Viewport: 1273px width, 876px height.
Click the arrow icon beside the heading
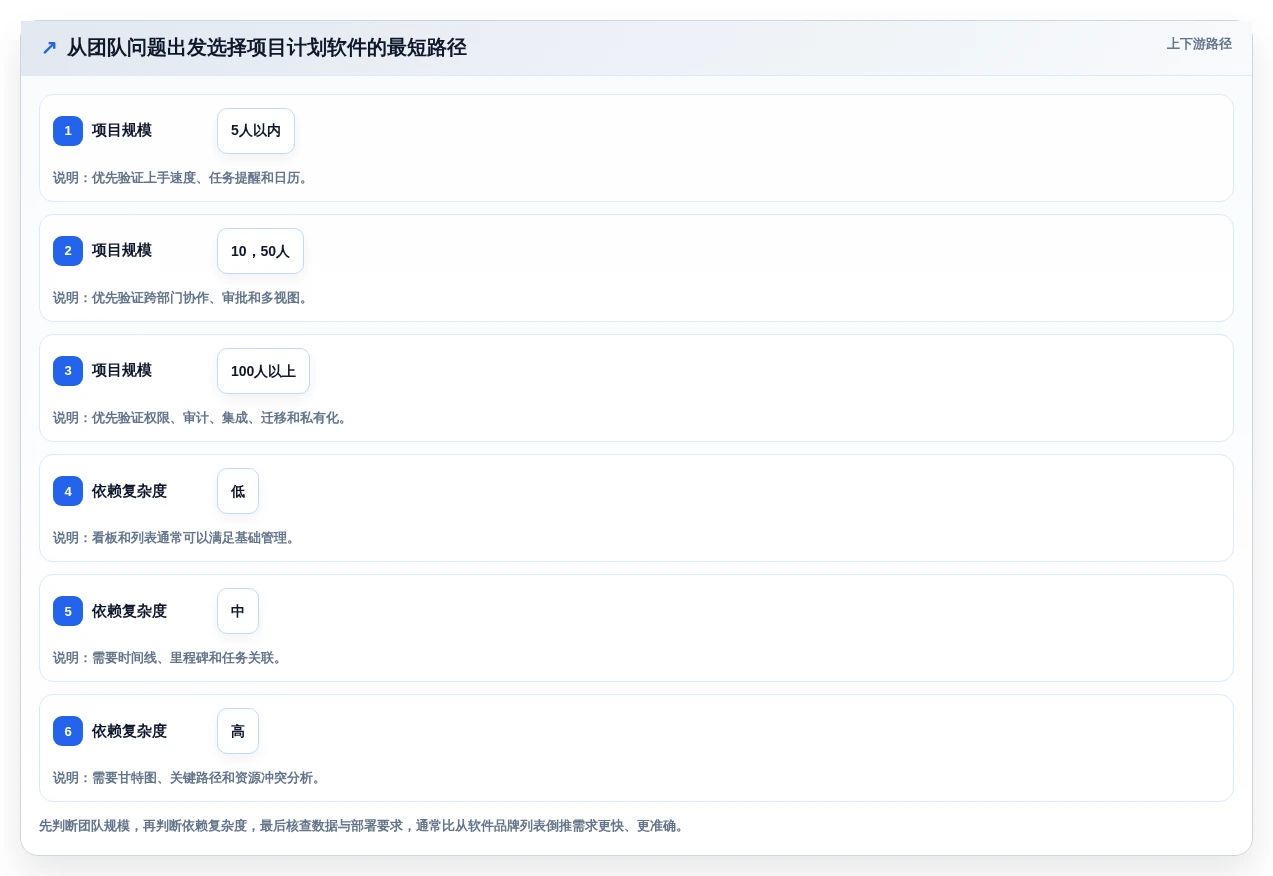tap(49, 48)
